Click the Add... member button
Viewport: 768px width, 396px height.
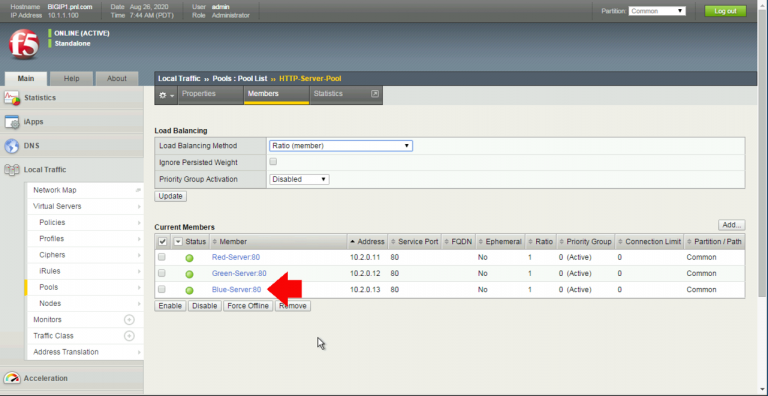tap(732, 225)
